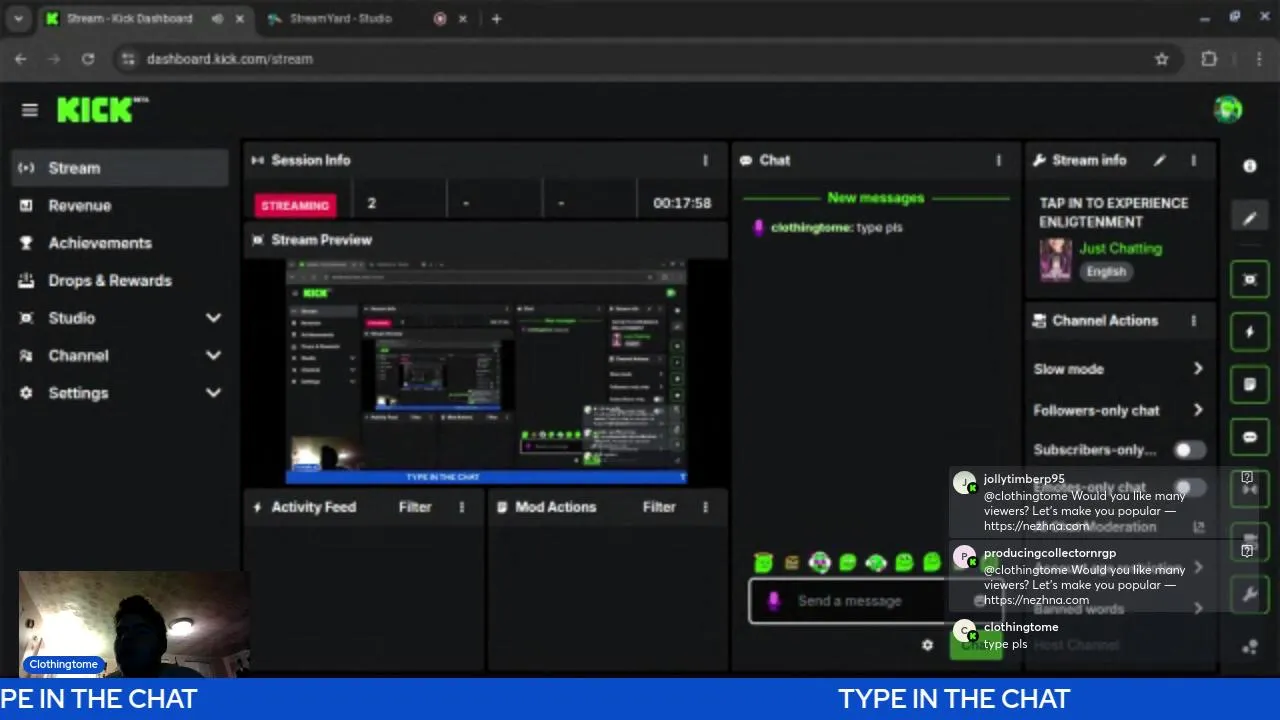Click the Mod Actions Filter button
Screen dimensions: 1280x720
pyautogui.click(x=659, y=507)
